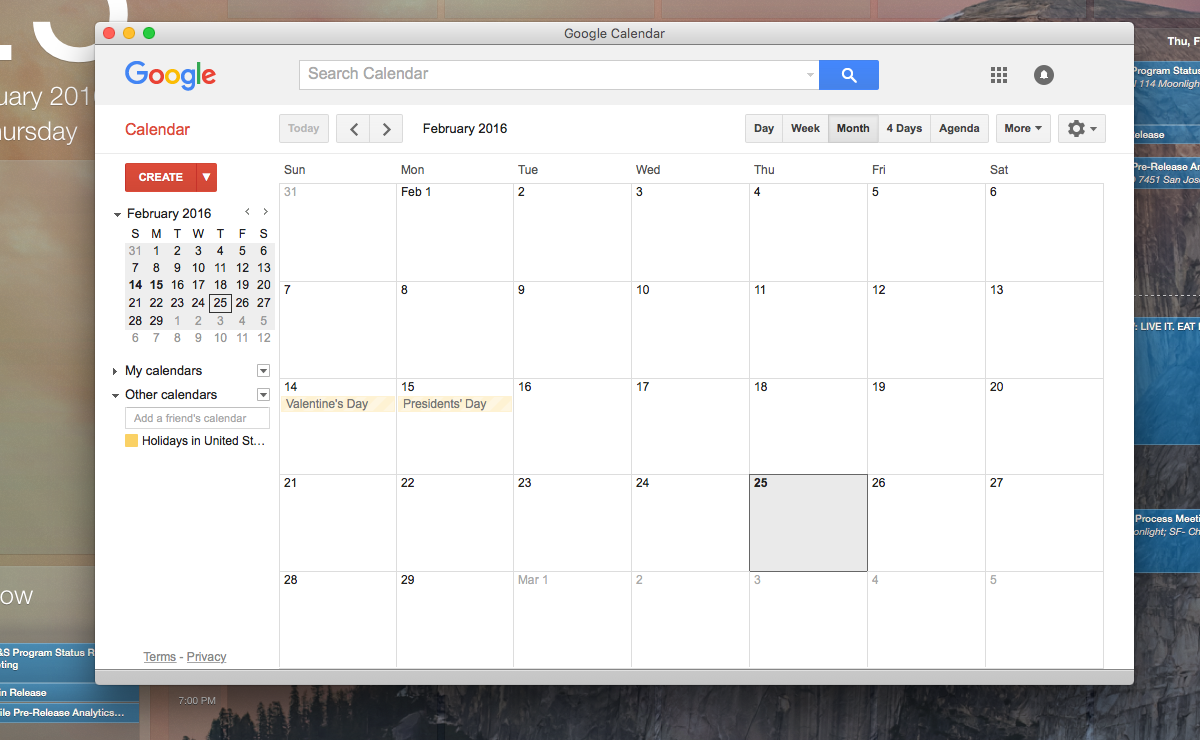The width and height of the screenshot is (1200, 740).
Task: Switch to Agenda view
Action: point(959,129)
